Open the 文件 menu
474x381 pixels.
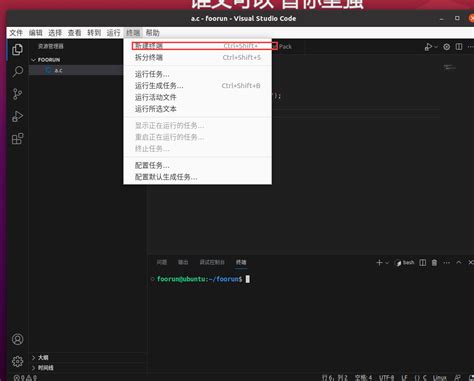click(x=16, y=33)
